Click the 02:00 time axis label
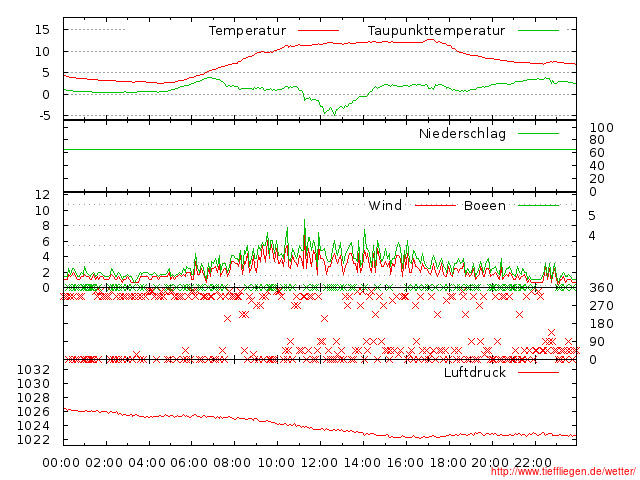The height and width of the screenshot is (480, 640). [x=104, y=462]
